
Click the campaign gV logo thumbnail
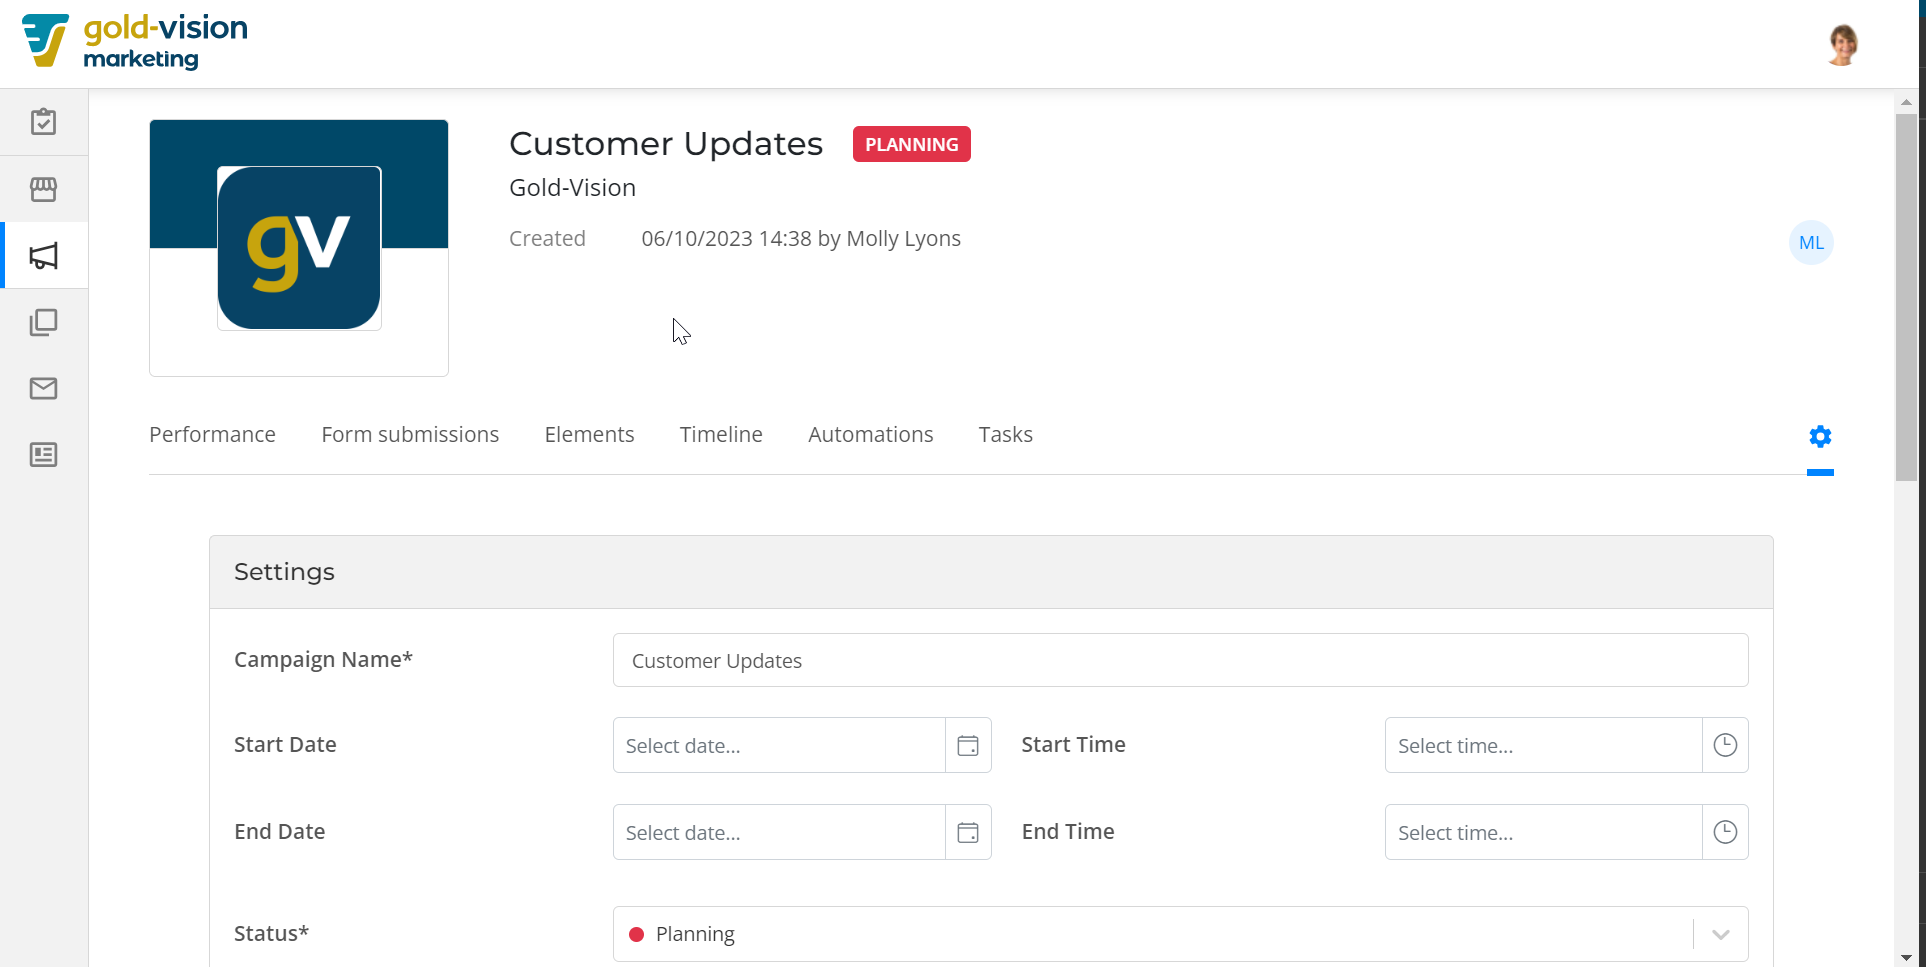299,248
